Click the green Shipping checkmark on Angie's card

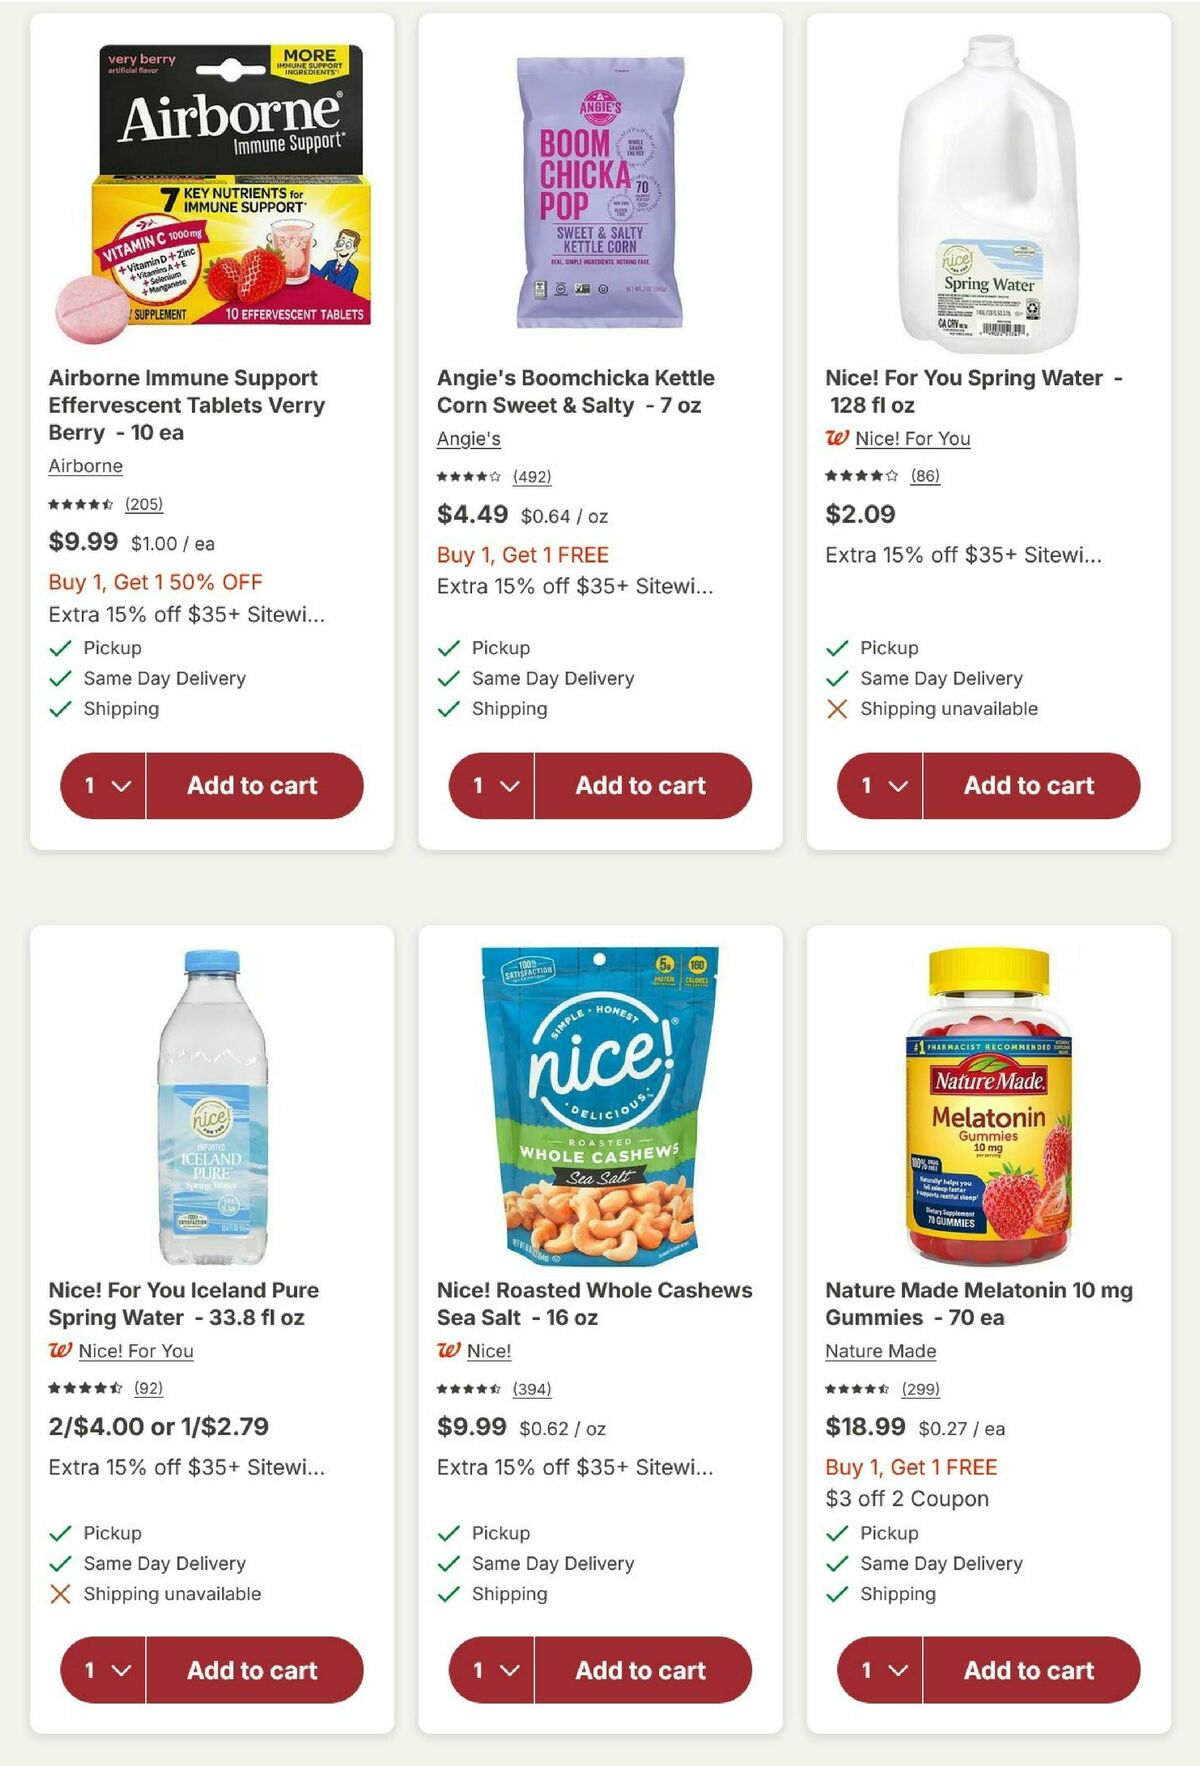pos(448,709)
